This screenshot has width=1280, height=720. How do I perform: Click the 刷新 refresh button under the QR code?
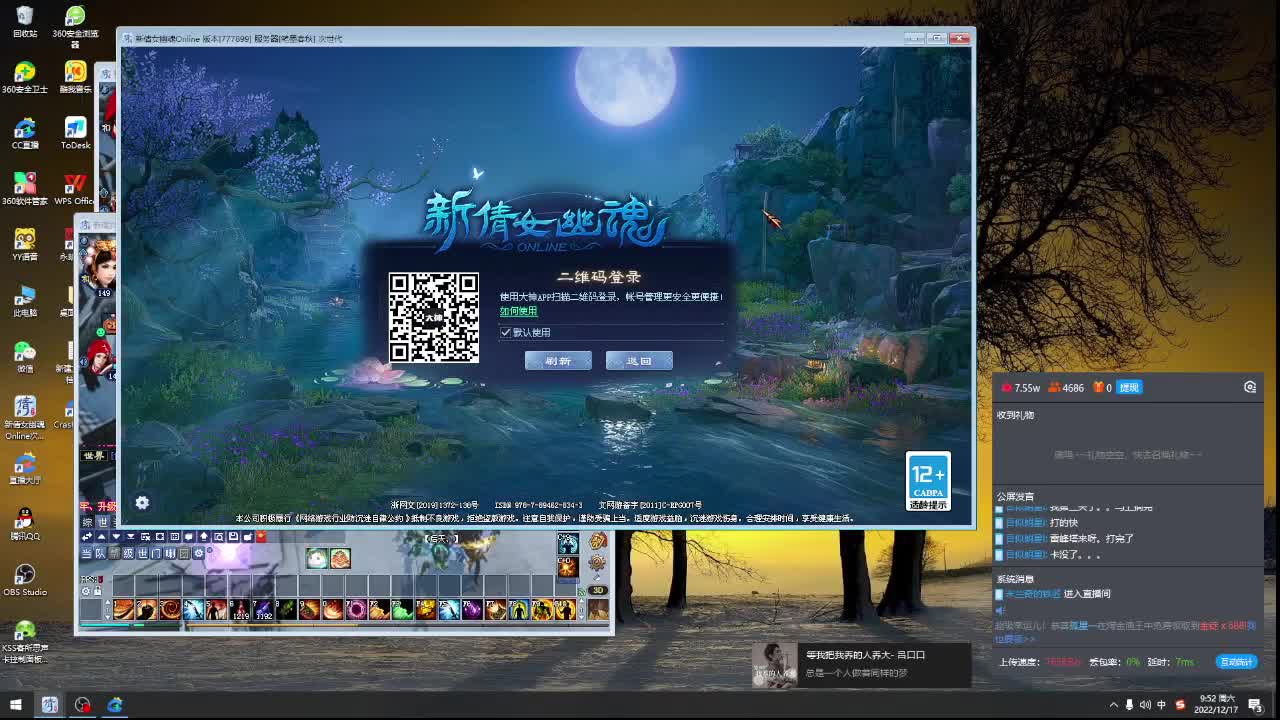[558, 361]
